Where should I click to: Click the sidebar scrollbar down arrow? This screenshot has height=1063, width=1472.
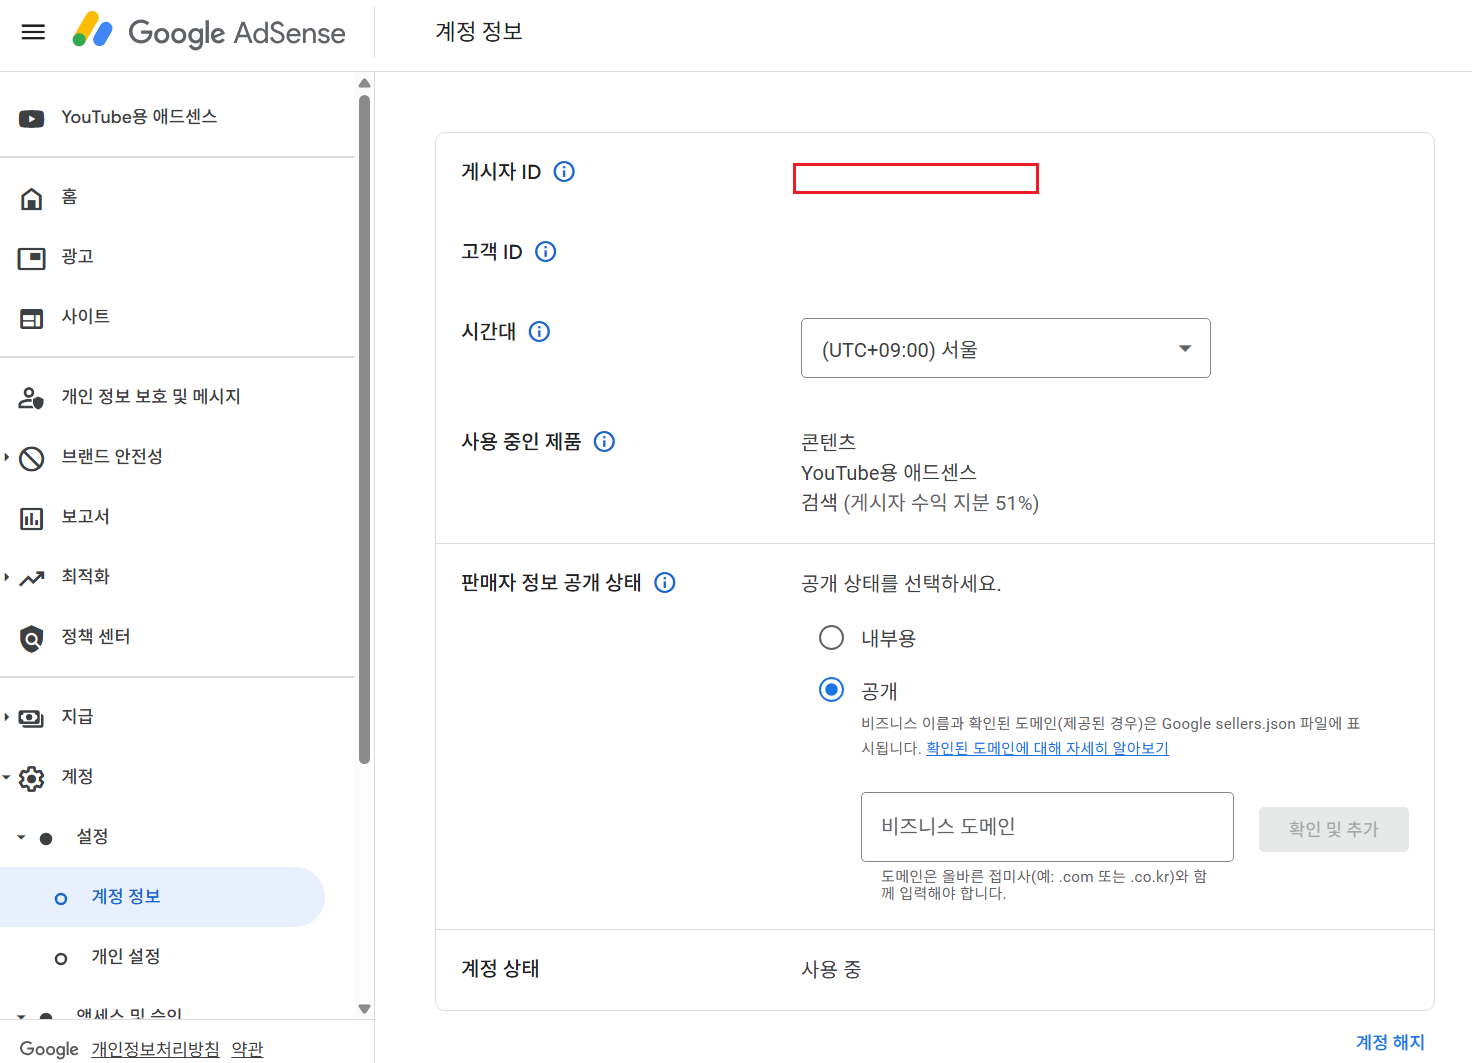(x=364, y=1009)
